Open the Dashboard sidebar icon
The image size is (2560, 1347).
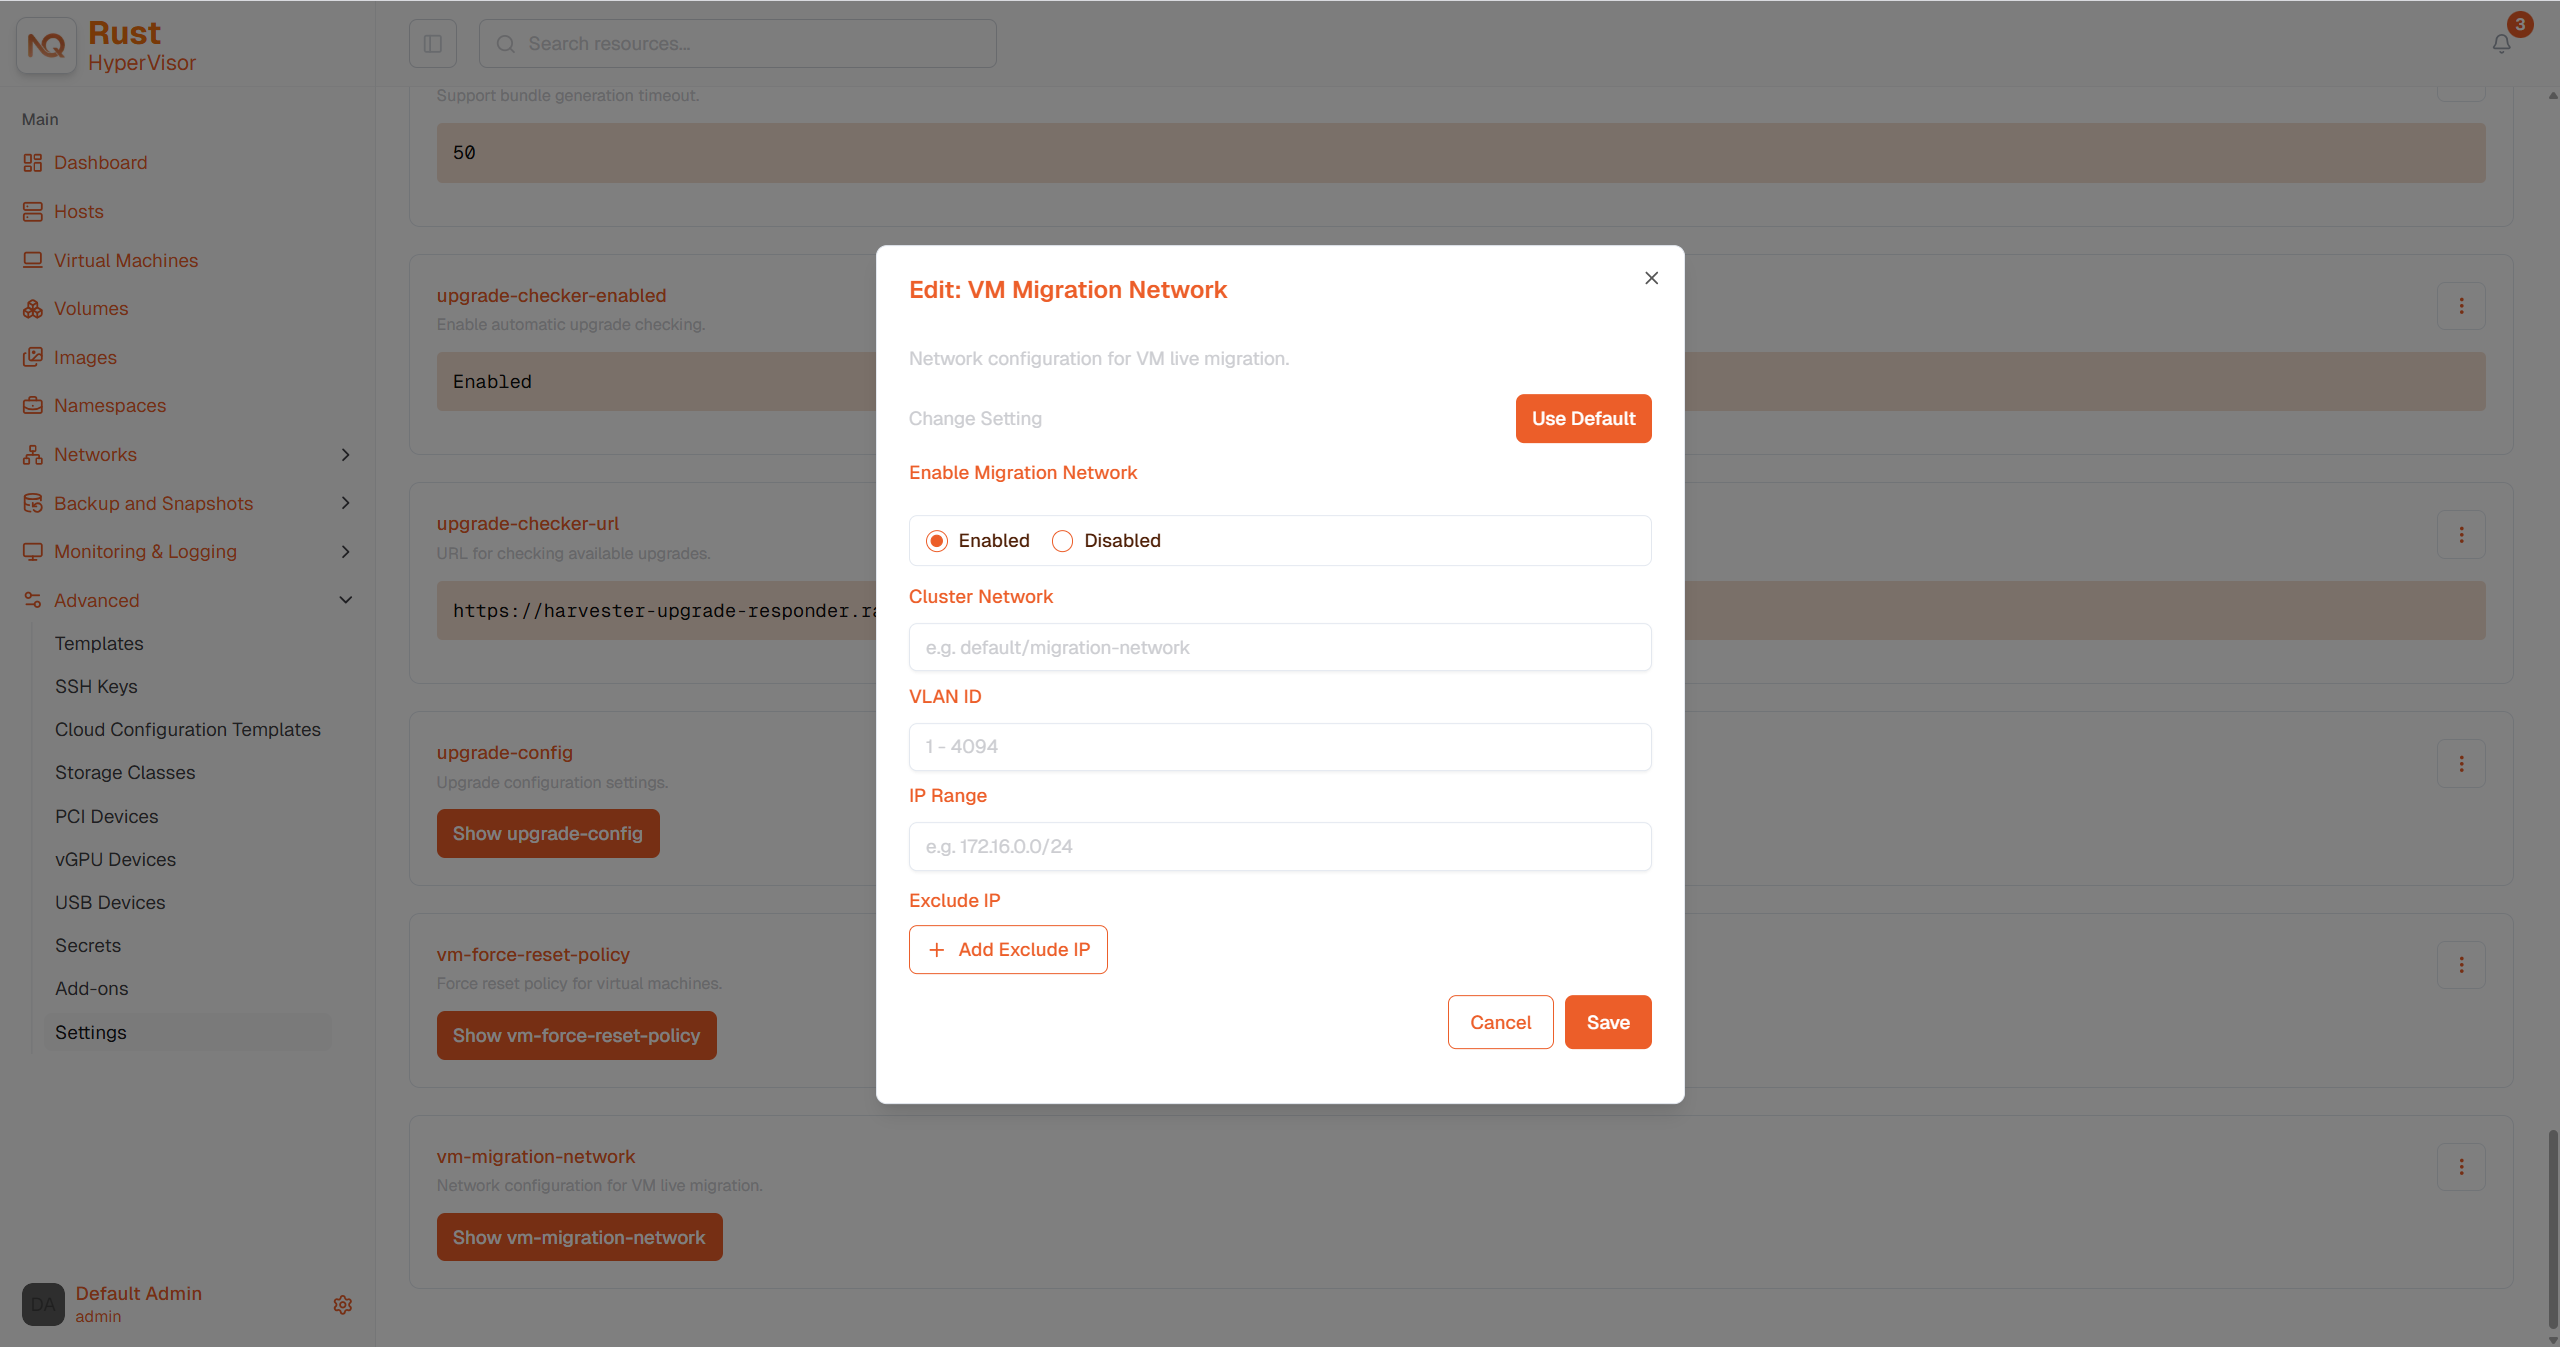pyautogui.click(x=33, y=163)
